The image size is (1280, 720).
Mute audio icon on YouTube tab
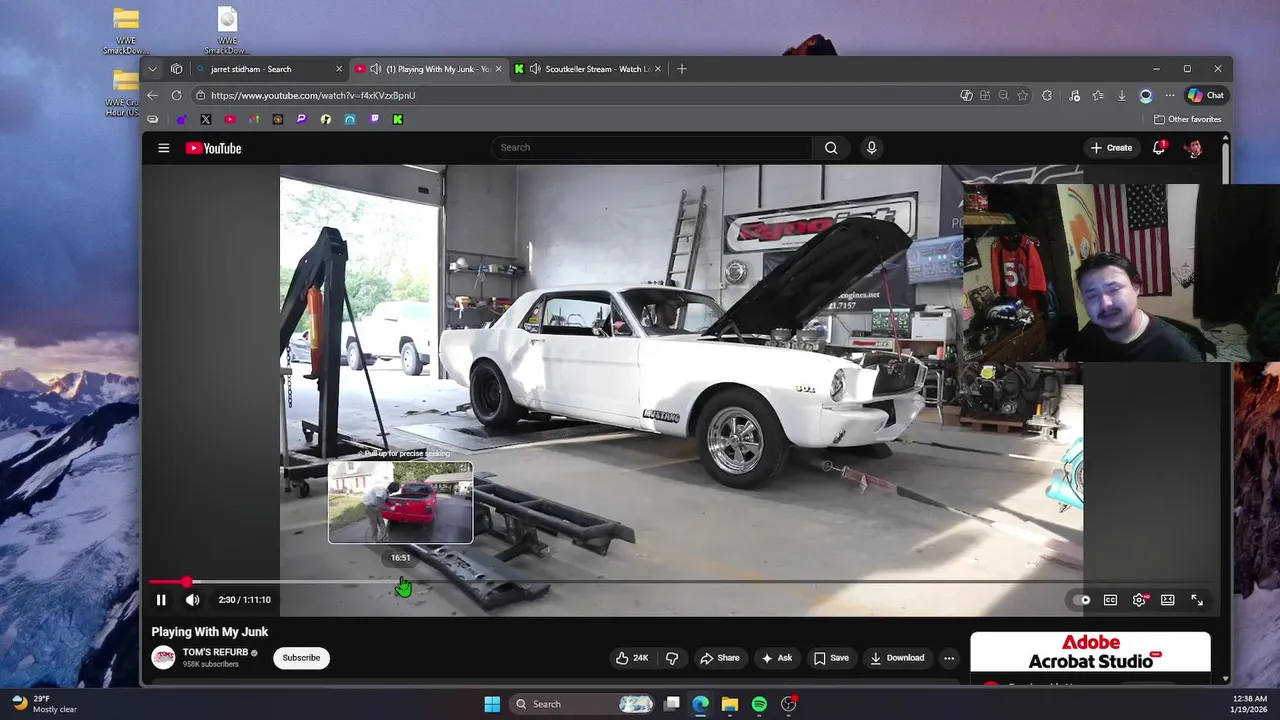point(375,69)
